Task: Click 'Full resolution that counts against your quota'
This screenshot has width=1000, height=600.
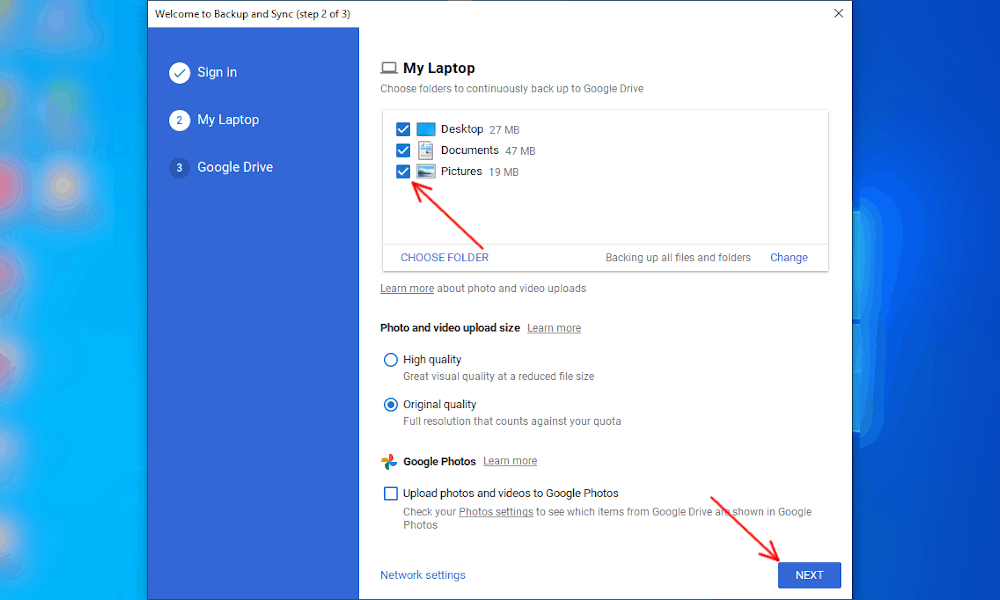Action: (x=511, y=421)
